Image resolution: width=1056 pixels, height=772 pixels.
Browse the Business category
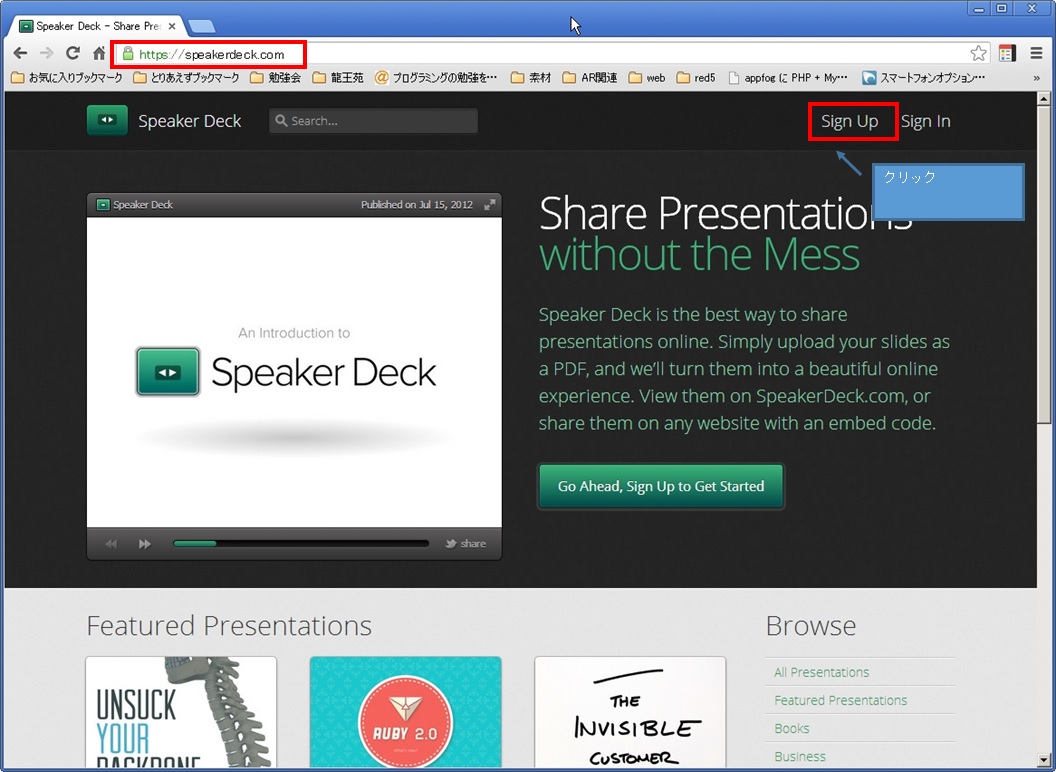coord(800,757)
